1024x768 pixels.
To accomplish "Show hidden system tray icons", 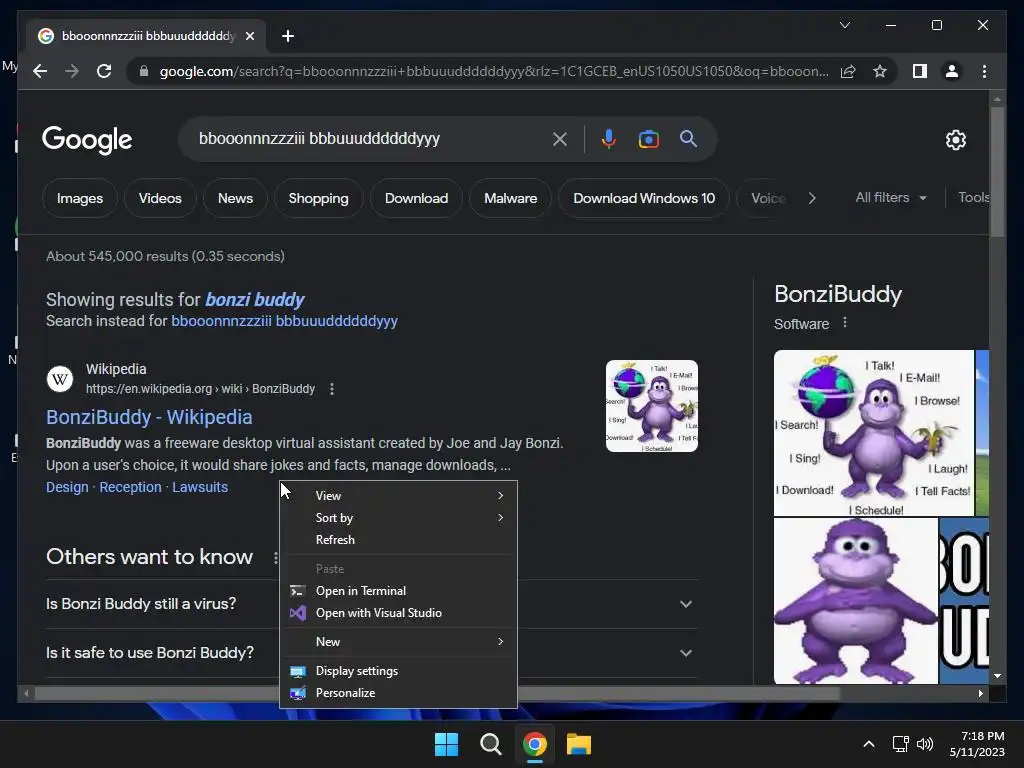I will coord(869,744).
